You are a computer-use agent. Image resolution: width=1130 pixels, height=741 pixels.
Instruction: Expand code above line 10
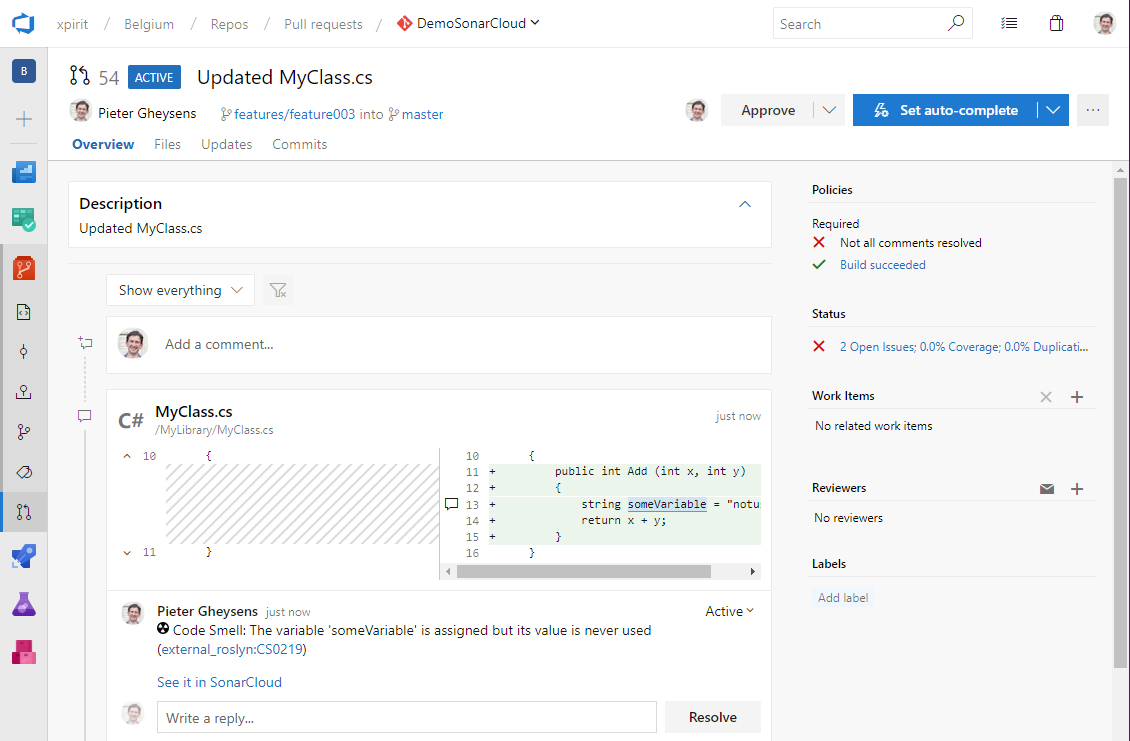(x=127, y=456)
